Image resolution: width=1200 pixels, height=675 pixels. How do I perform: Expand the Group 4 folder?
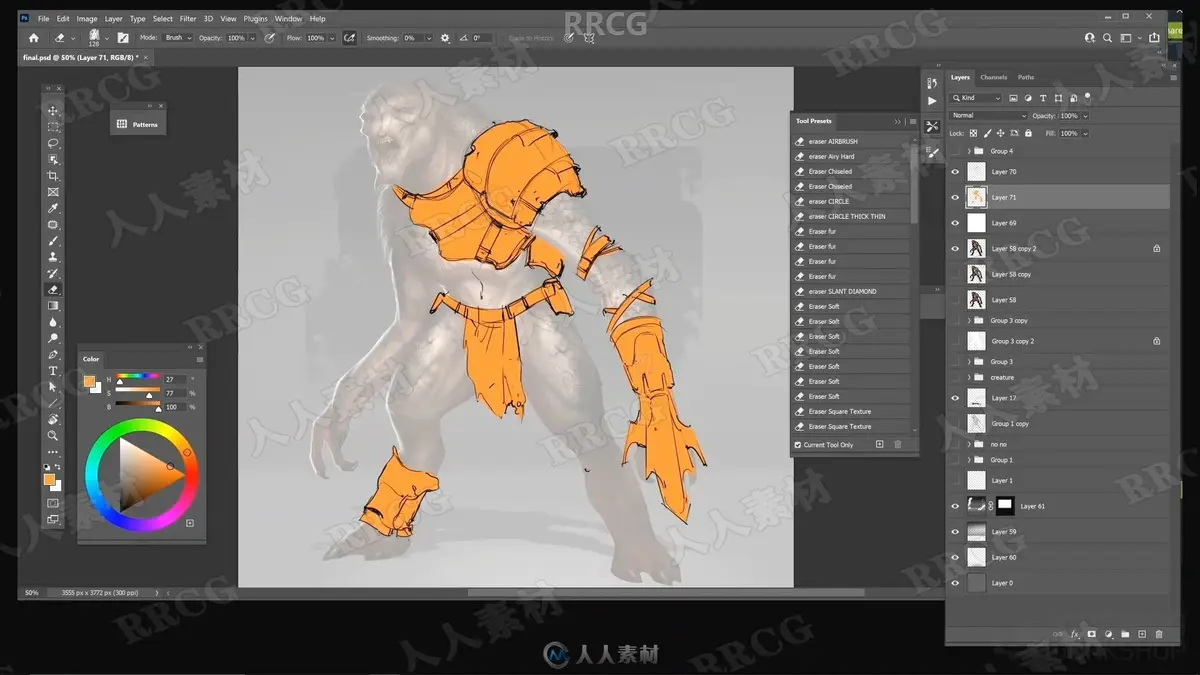click(x=970, y=151)
